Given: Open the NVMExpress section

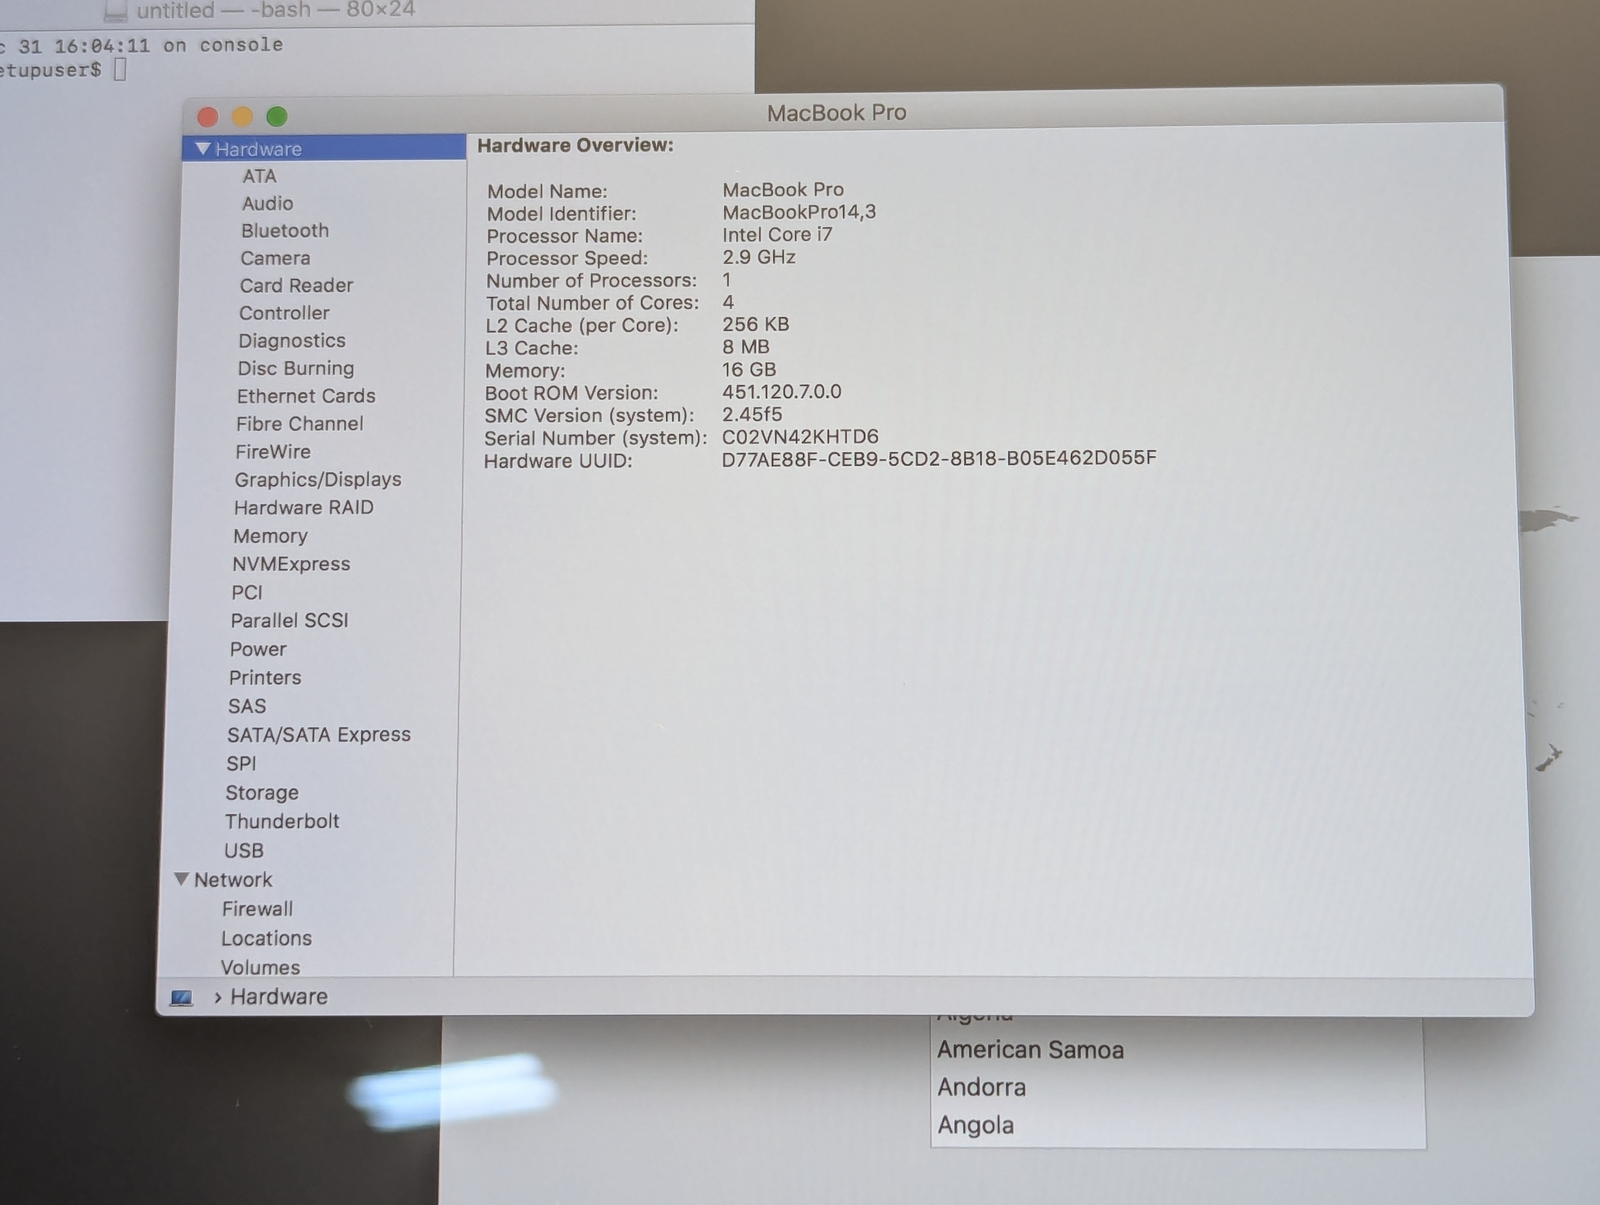Looking at the screenshot, I should pos(291,565).
